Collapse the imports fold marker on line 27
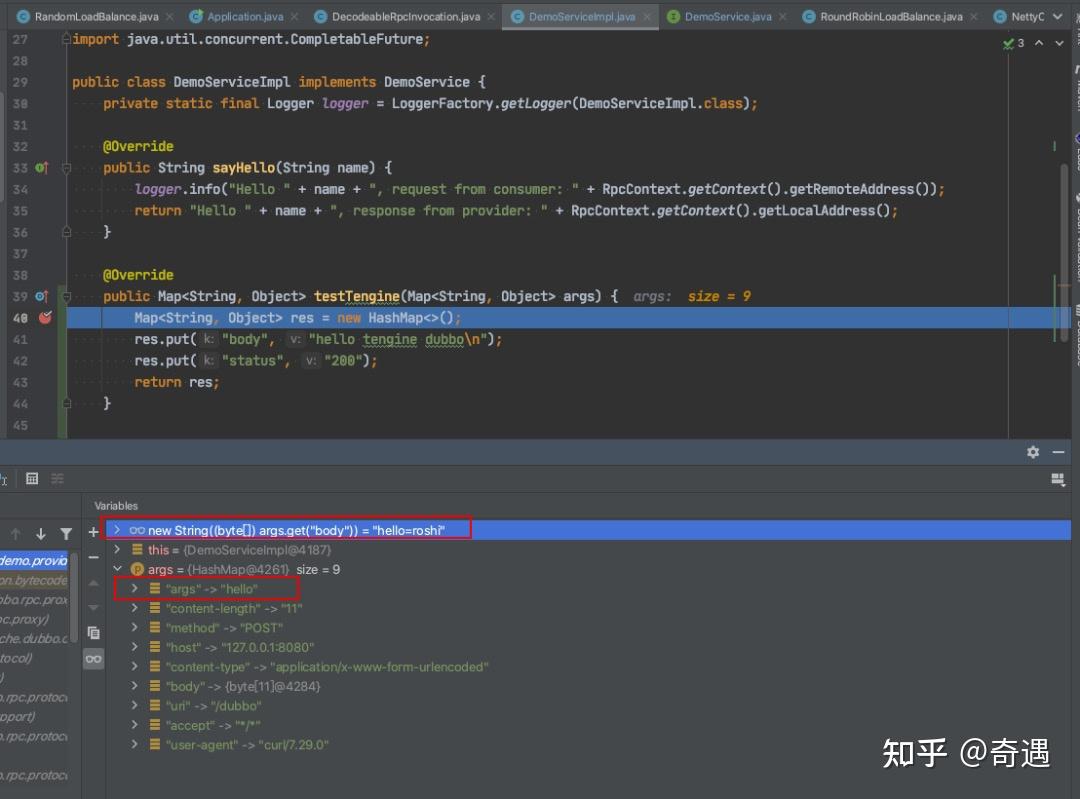The image size is (1080, 799). pyautogui.click(x=67, y=39)
